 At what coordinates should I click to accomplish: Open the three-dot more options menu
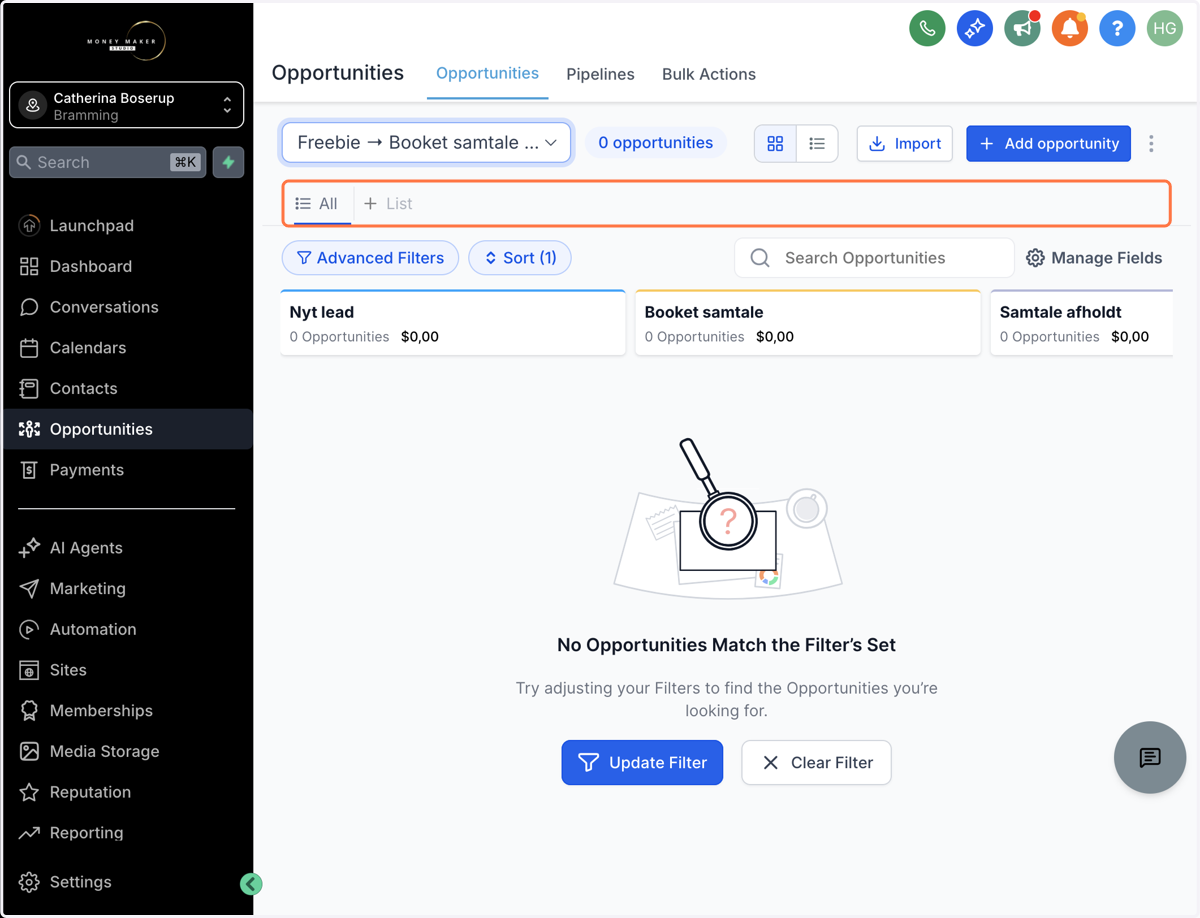tap(1151, 144)
